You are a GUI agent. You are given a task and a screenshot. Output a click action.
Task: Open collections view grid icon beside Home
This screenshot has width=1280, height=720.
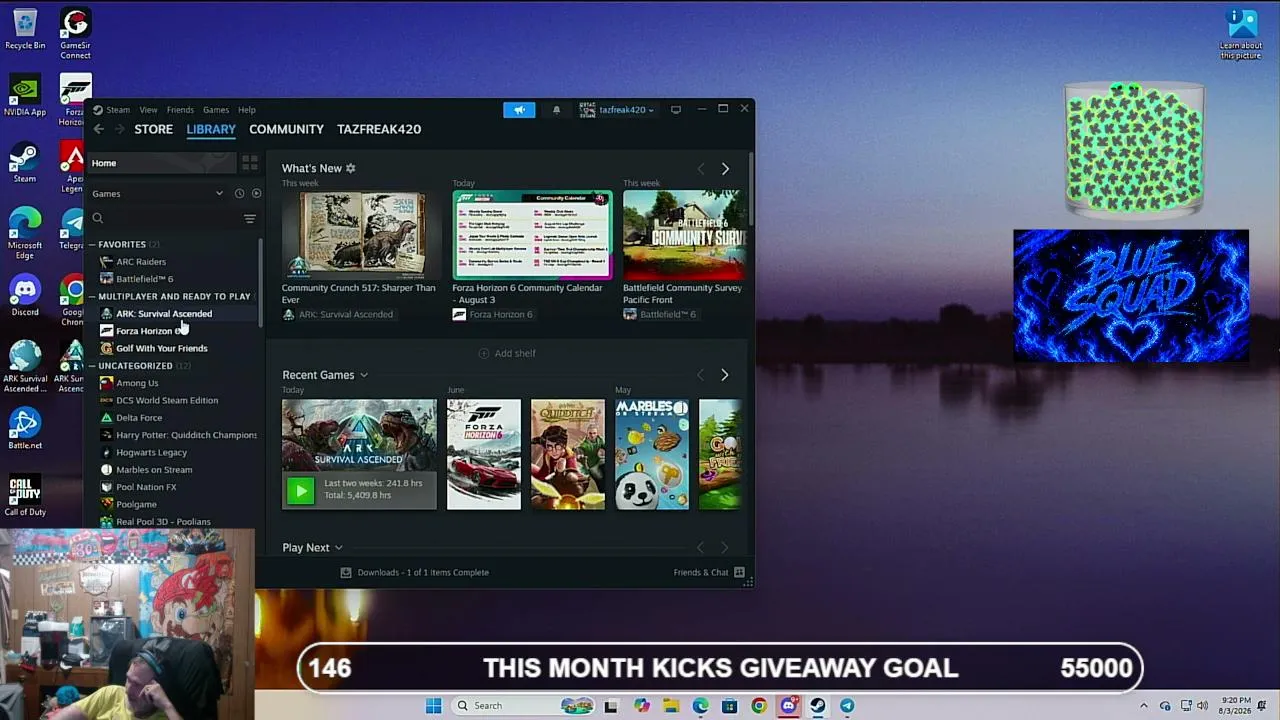point(249,163)
